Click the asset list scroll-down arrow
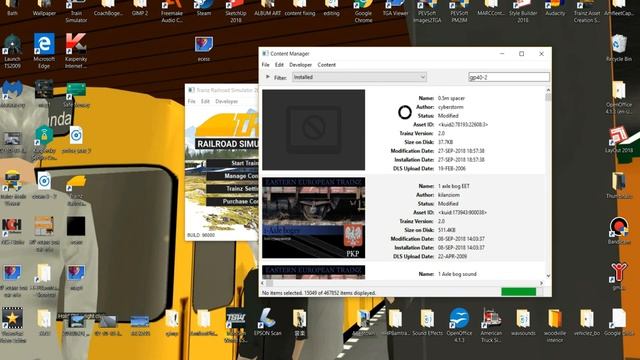 pyautogui.click(x=548, y=276)
